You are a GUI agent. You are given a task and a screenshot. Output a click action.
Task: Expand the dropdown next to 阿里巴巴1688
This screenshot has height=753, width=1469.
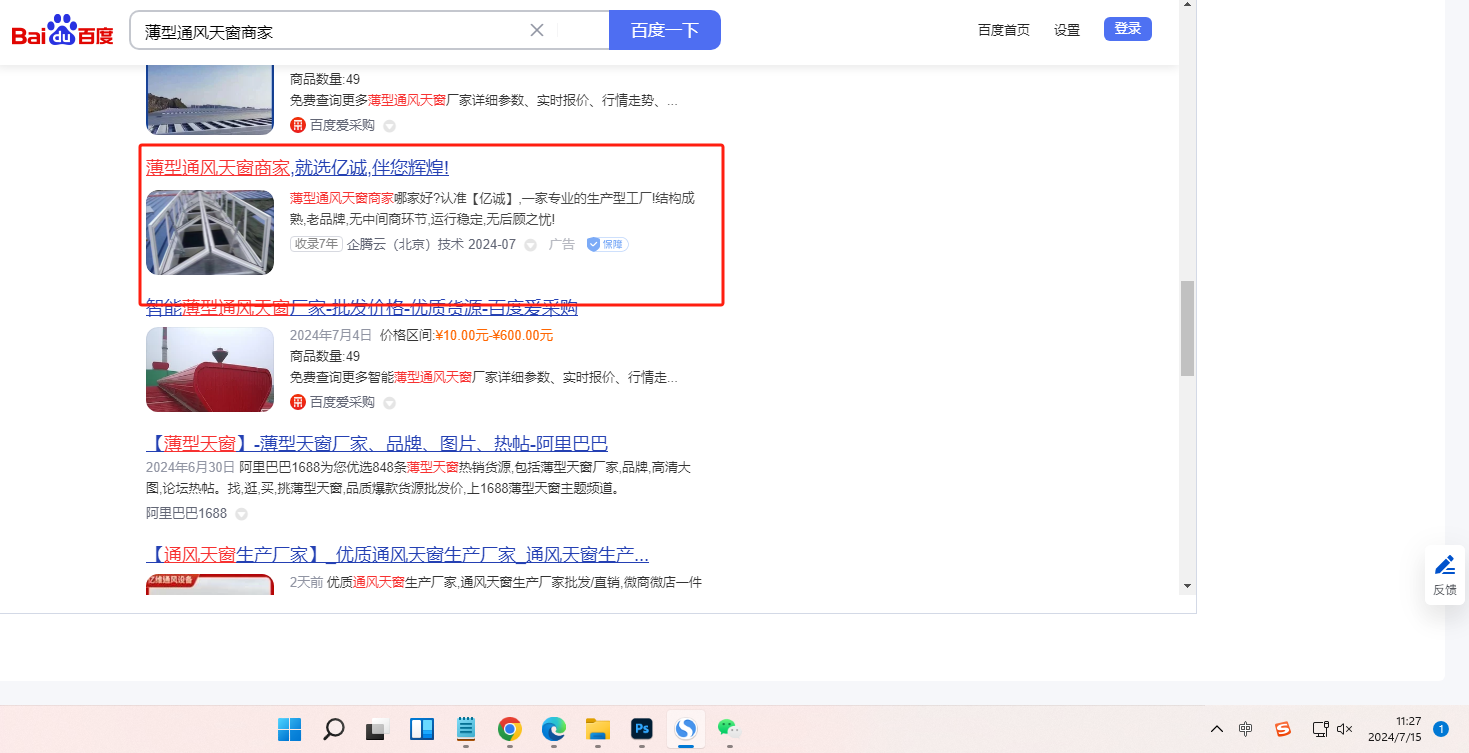(x=241, y=514)
